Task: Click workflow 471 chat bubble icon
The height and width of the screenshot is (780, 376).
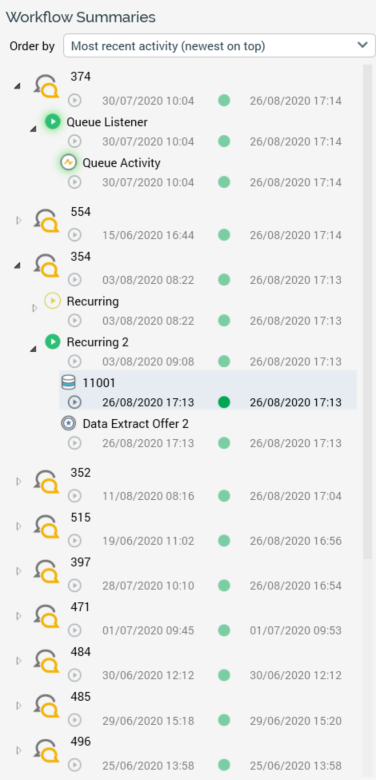Action: click(47, 616)
